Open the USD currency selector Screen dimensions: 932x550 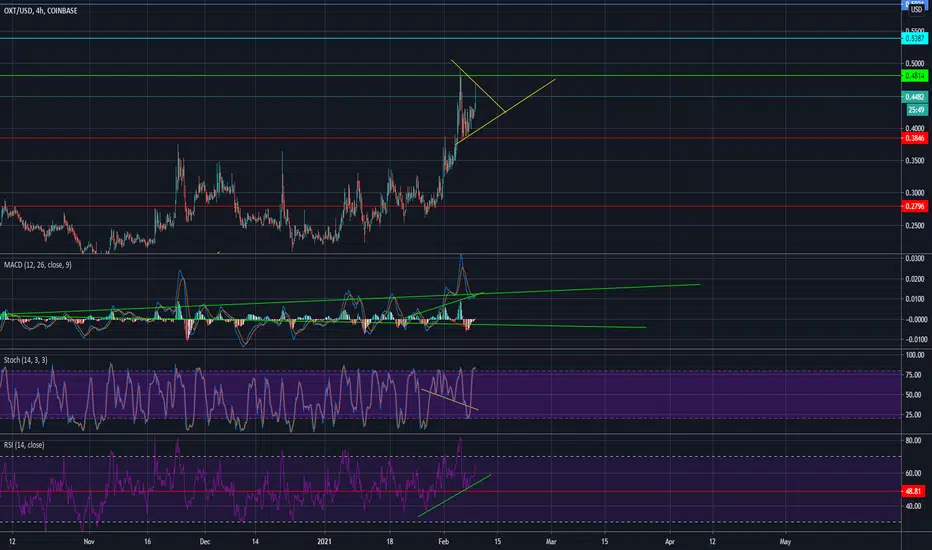[x=916, y=10]
